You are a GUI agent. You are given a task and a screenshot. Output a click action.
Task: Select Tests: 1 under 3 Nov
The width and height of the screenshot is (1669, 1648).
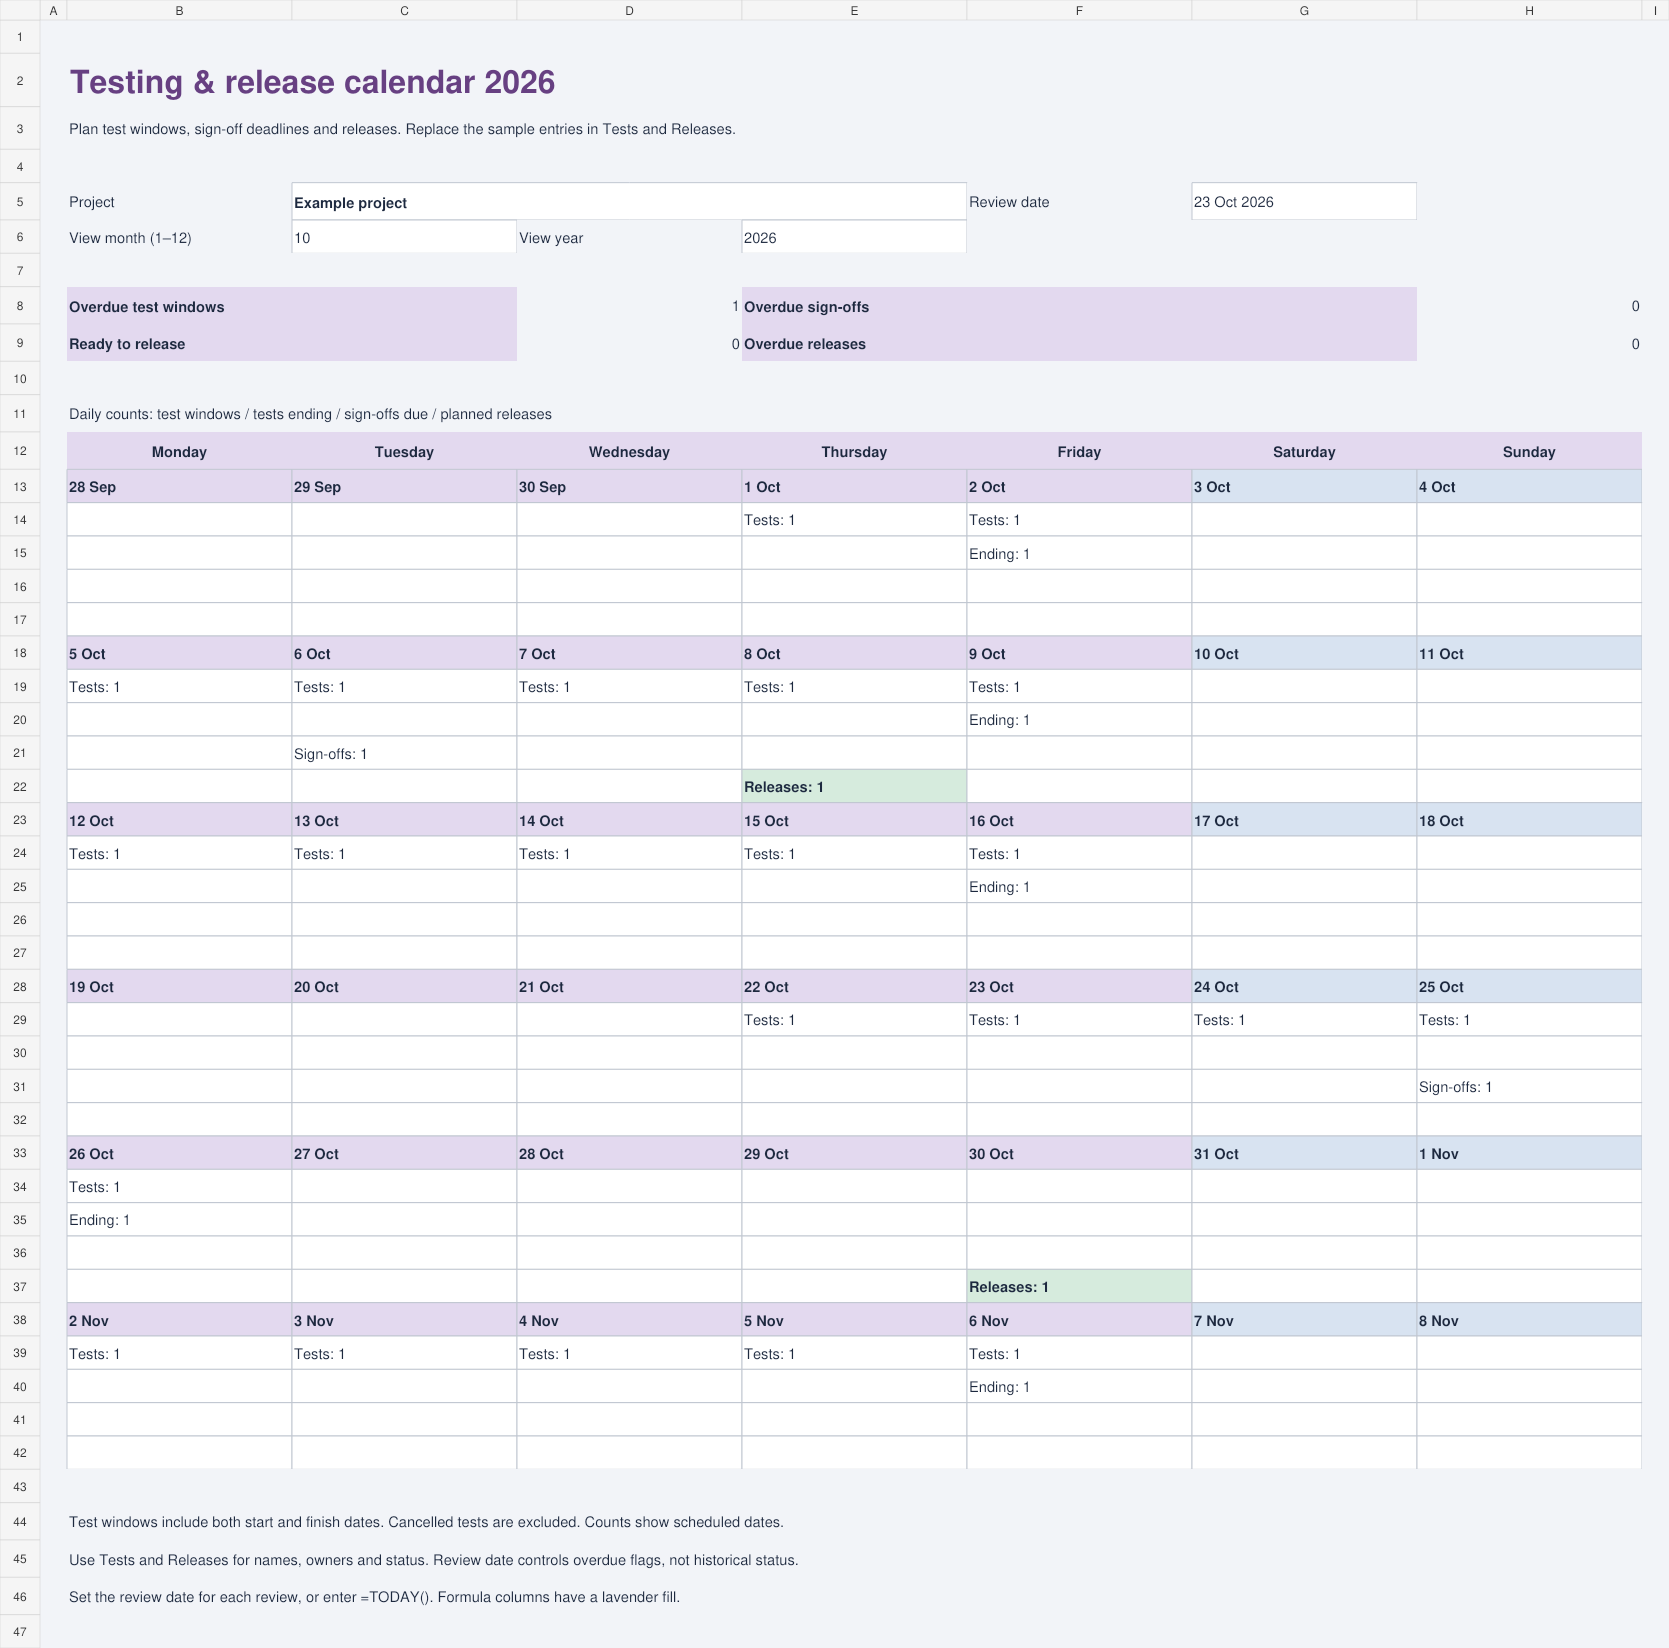tap(404, 1354)
